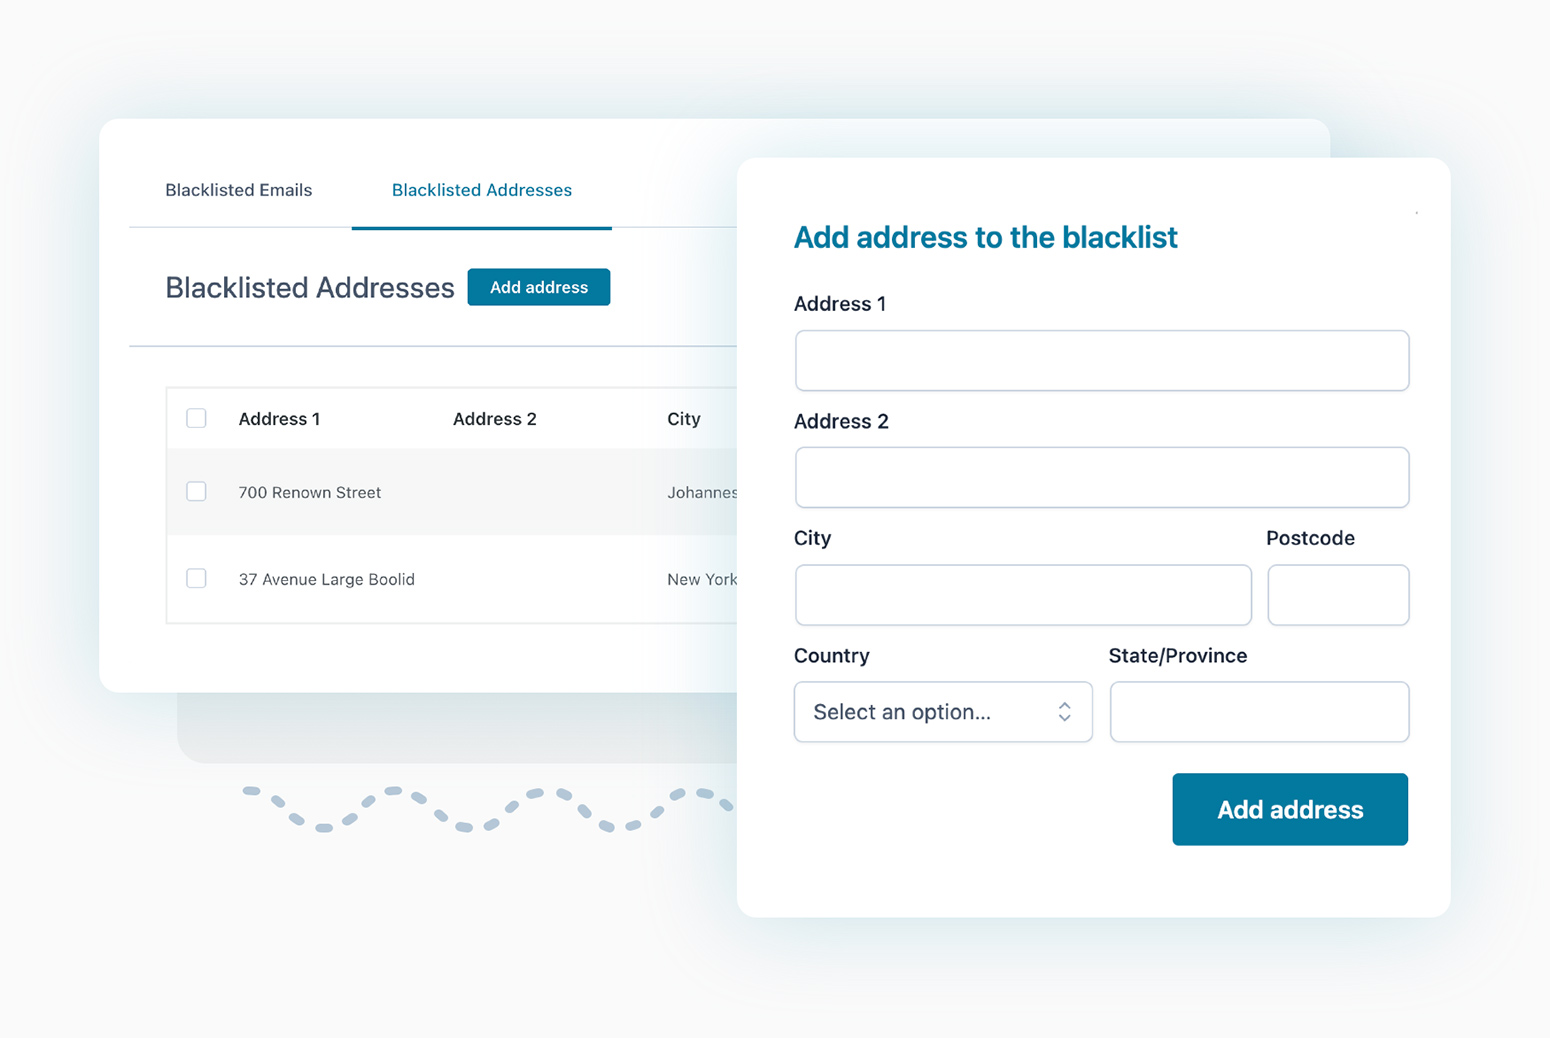Click the Address 2 column header
Screen dimensions: 1550x1038
point(494,418)
